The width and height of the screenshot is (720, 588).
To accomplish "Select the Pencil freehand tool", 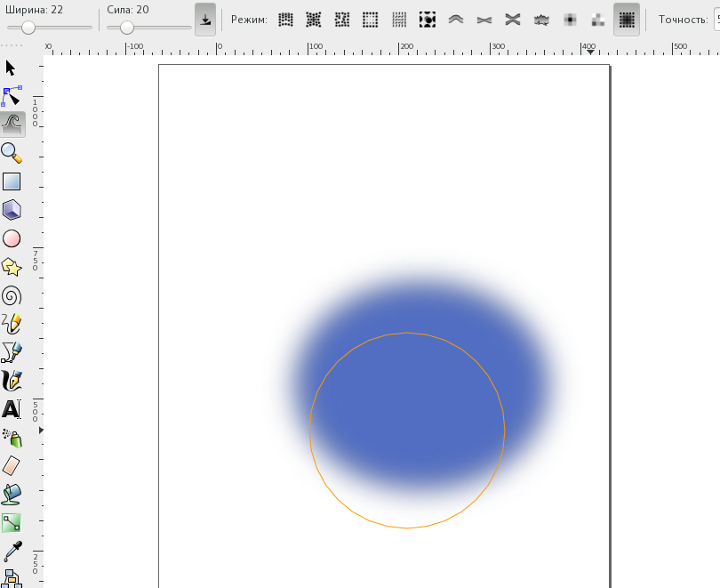I will 11,324.
